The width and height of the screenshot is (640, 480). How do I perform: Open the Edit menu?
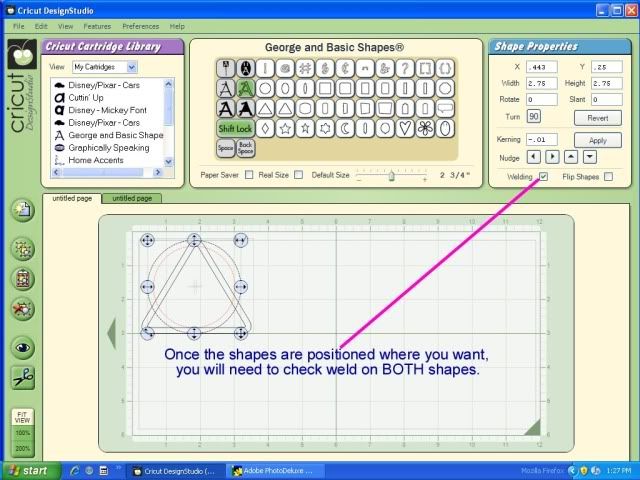click(41, 26)
